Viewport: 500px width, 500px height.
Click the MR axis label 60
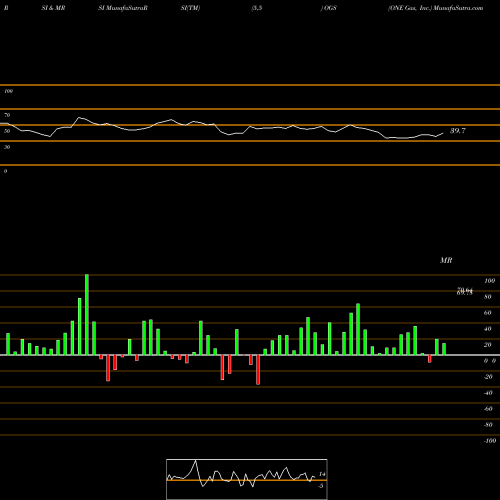pyautogui.click(x=488, y=313)
